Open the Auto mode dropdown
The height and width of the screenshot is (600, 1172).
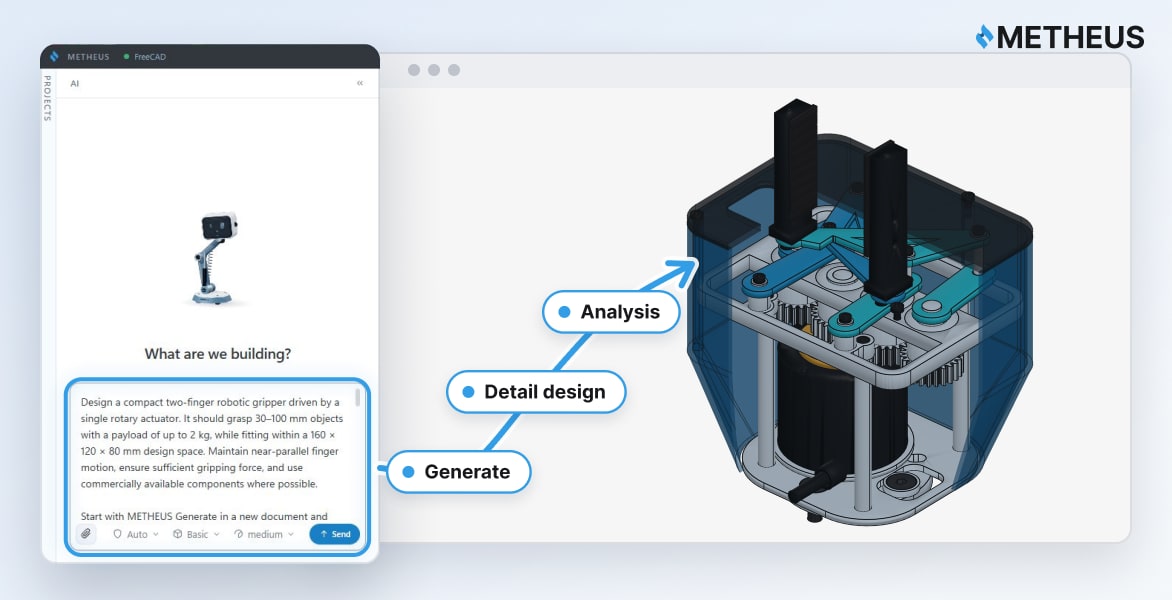136,534
